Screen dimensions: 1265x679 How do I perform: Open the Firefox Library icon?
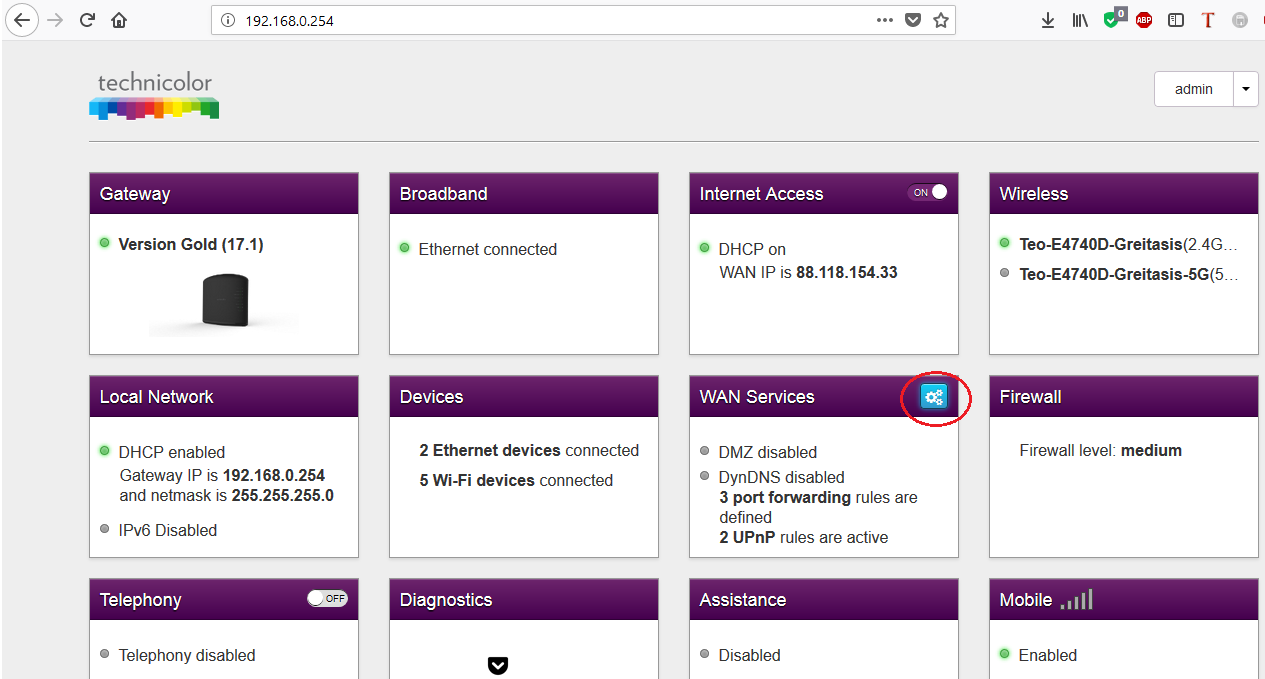coord(1080,20)
